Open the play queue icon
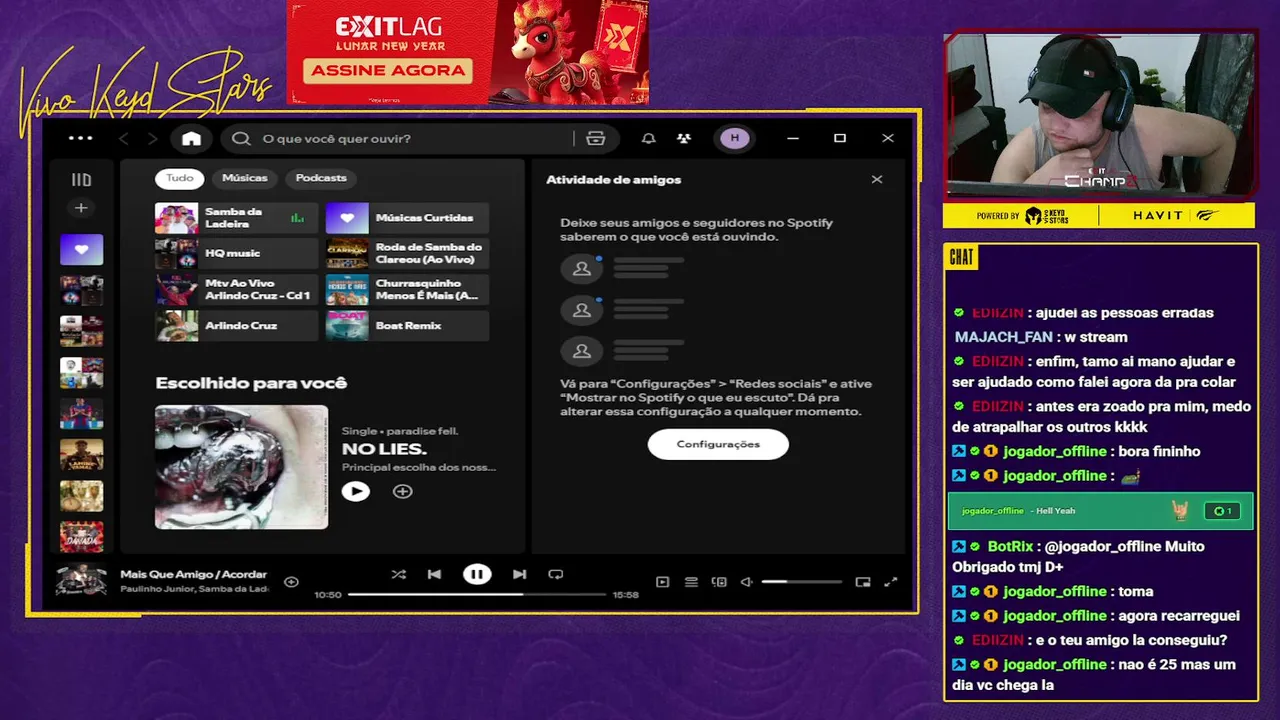The width and height of the screenshot is (1280, 720). 691,582
